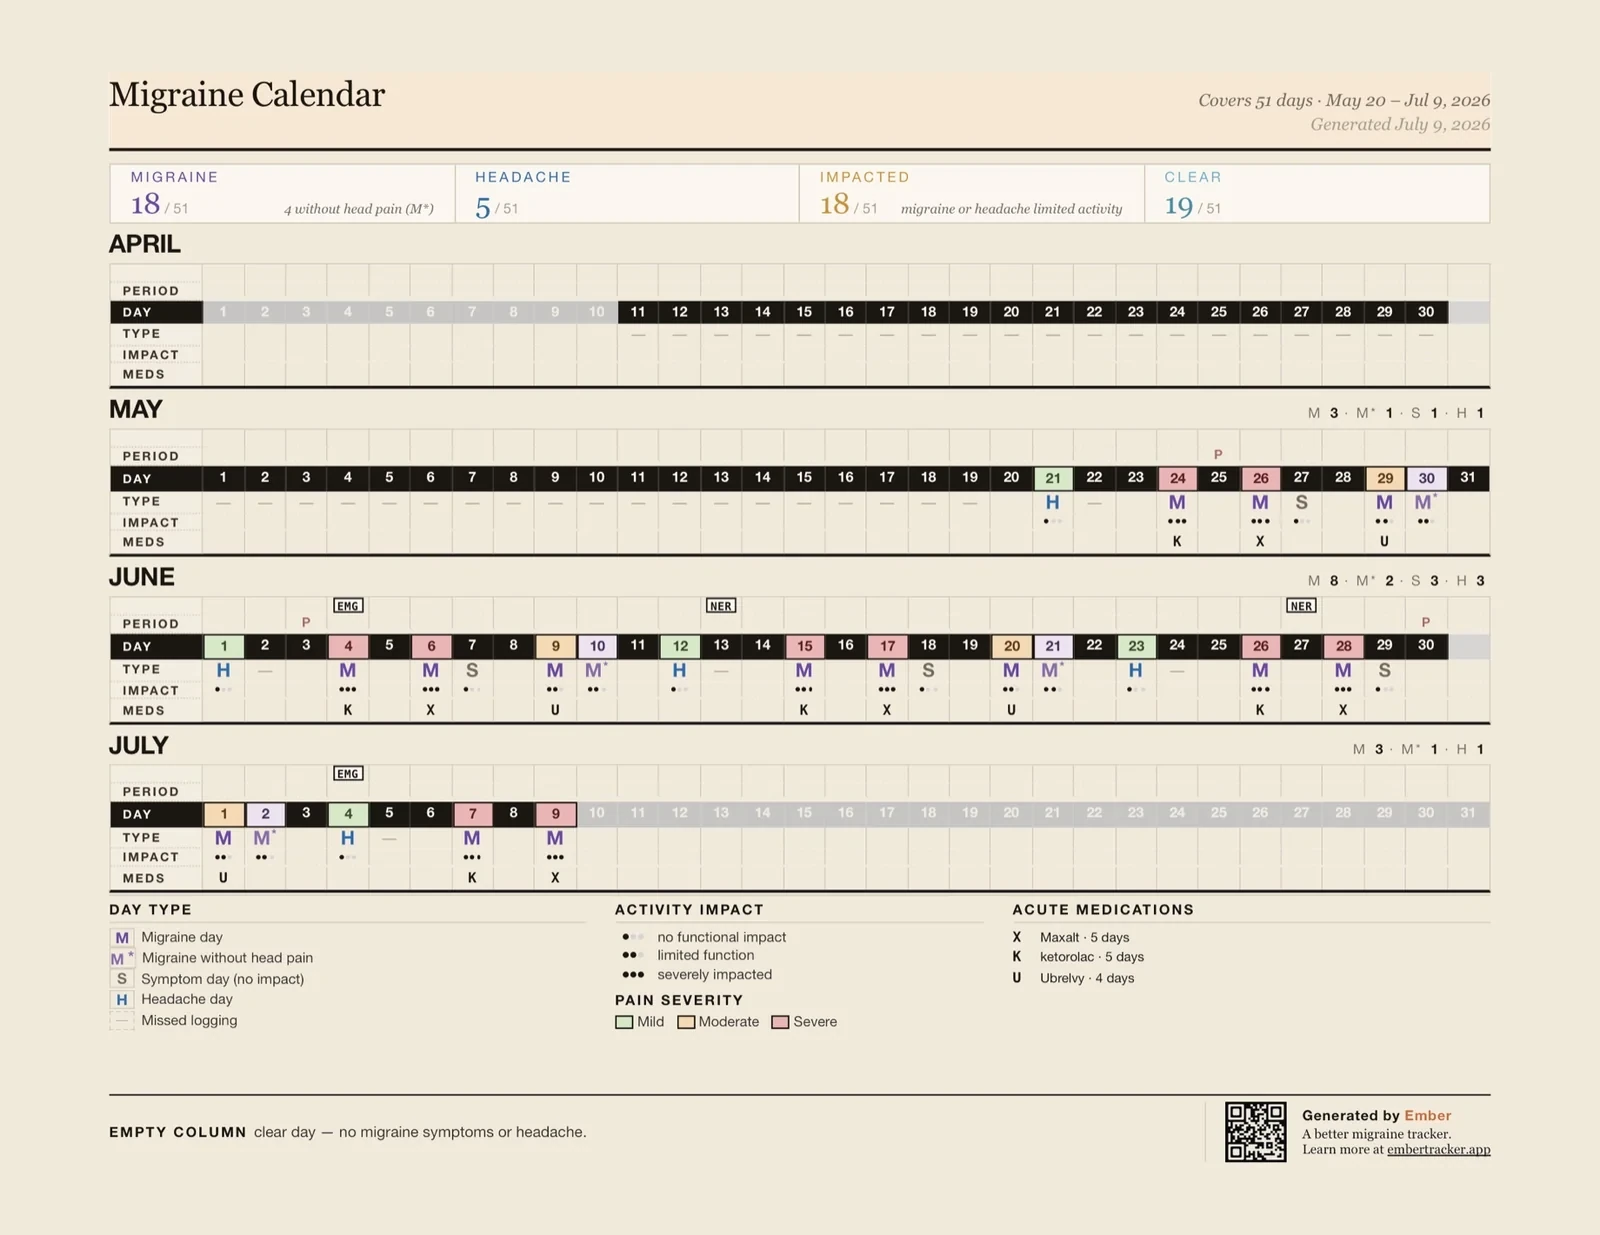Click the M type on June 15

click(804, 670)
